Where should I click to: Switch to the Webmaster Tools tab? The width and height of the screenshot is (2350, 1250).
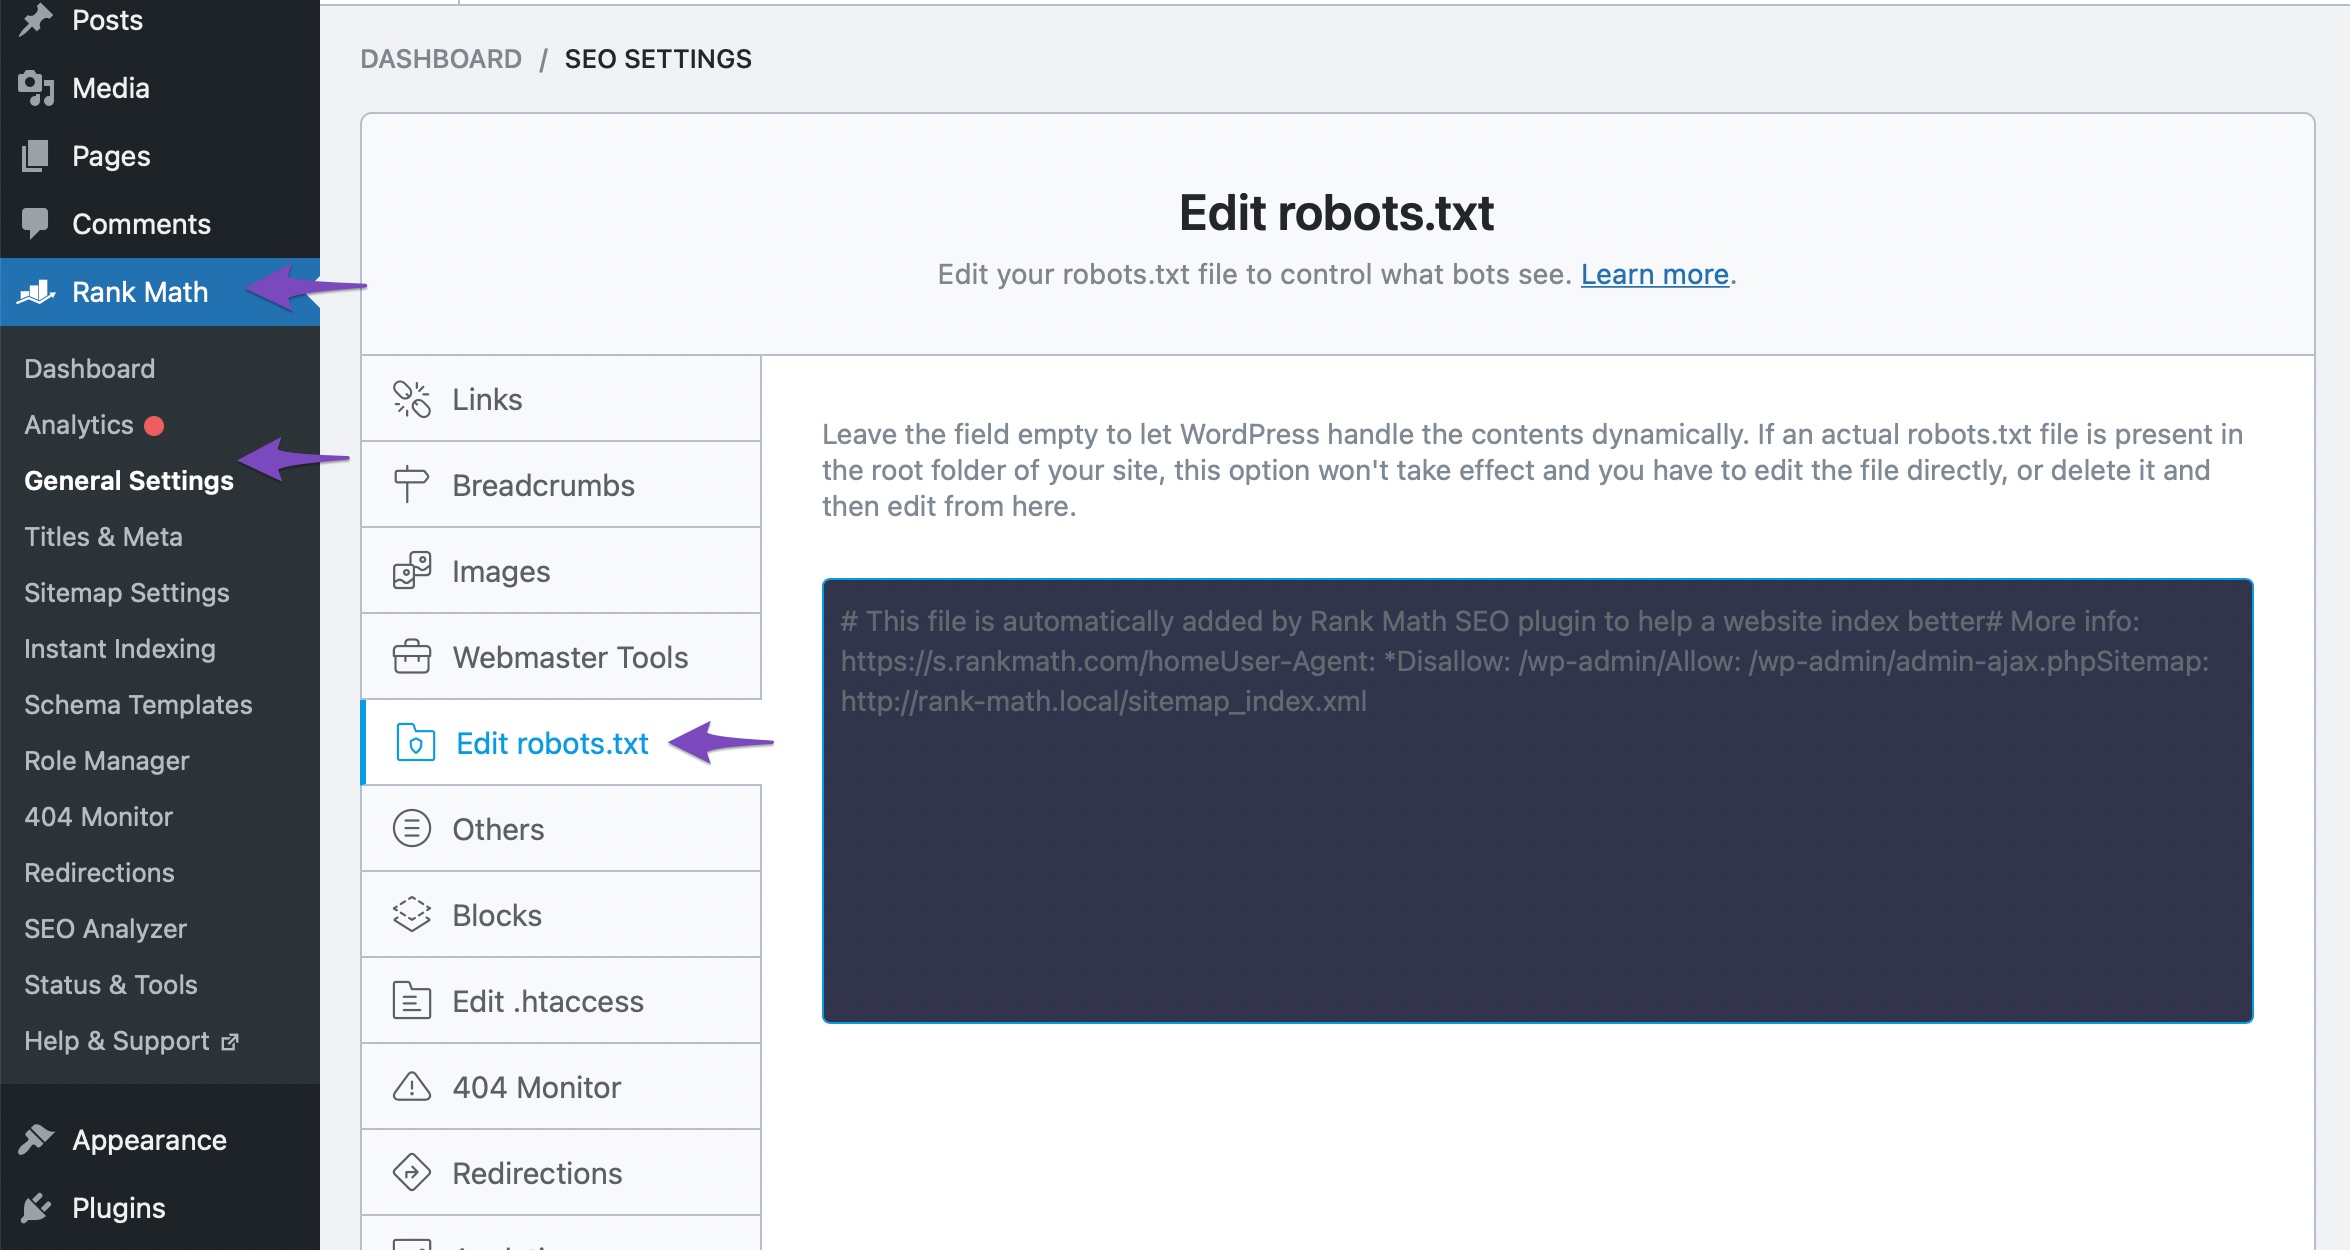coord(561,657)
